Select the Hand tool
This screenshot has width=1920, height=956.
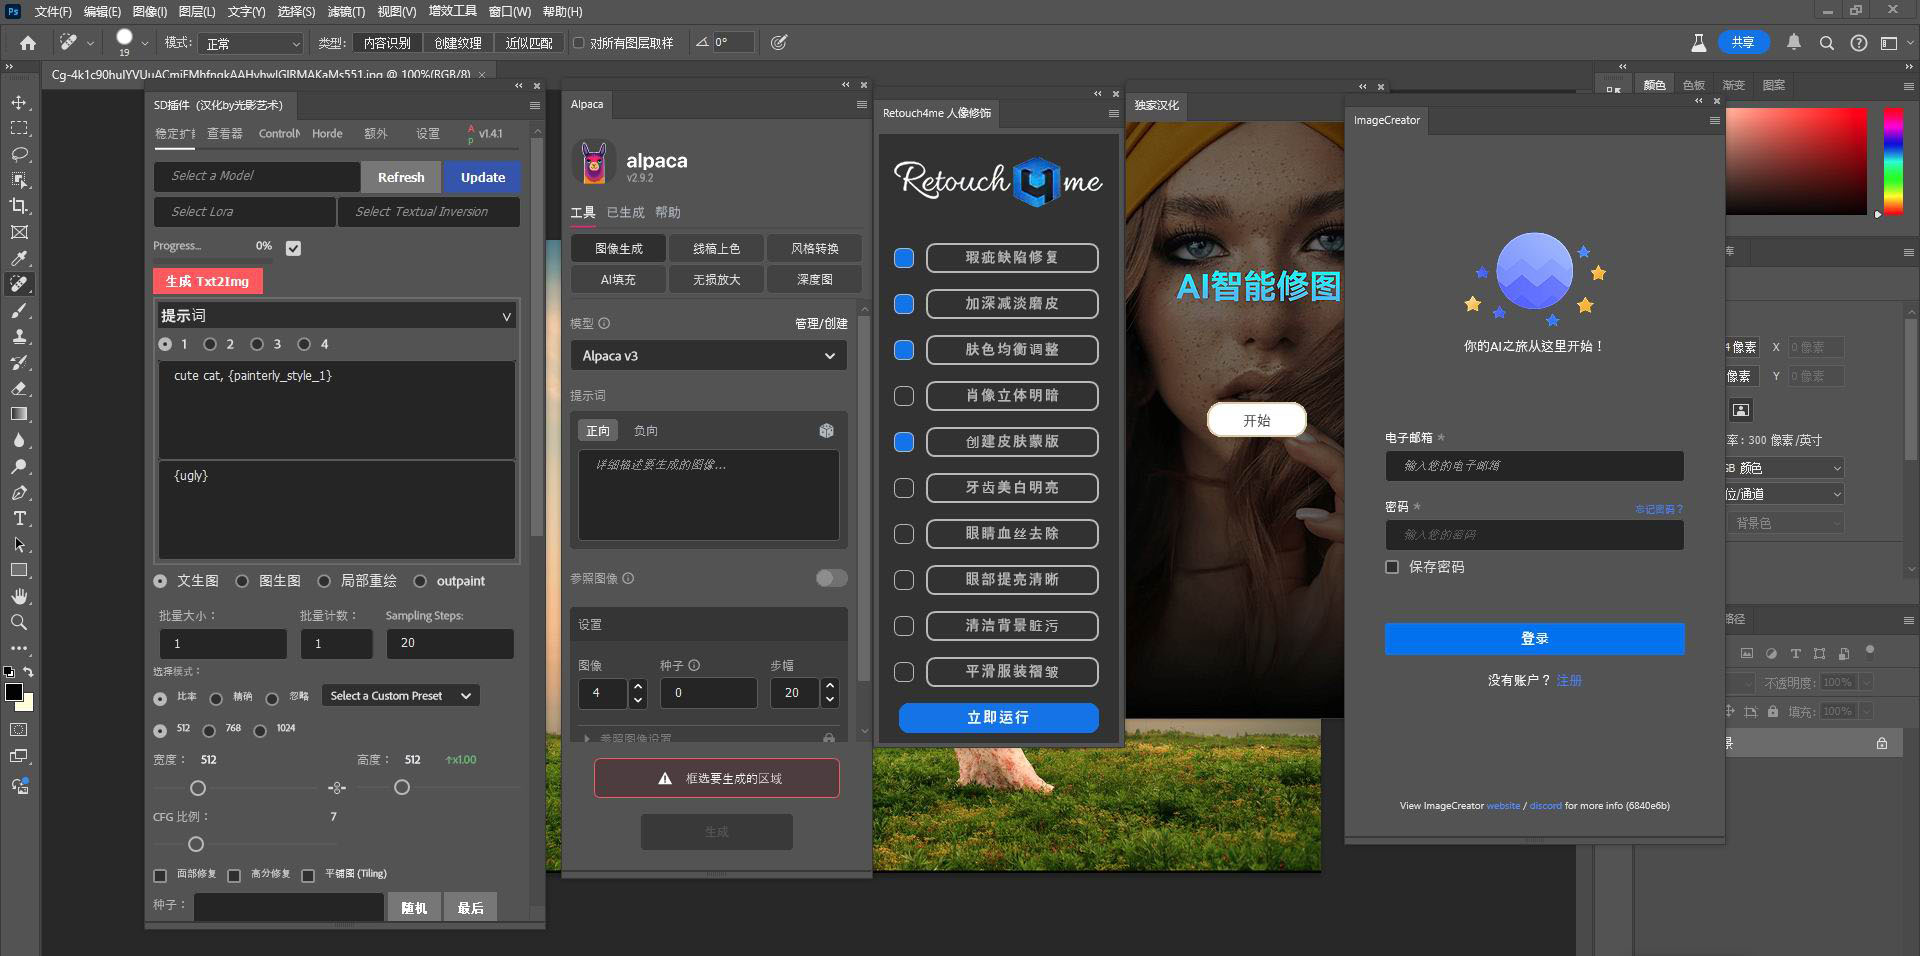pos(19,596)
